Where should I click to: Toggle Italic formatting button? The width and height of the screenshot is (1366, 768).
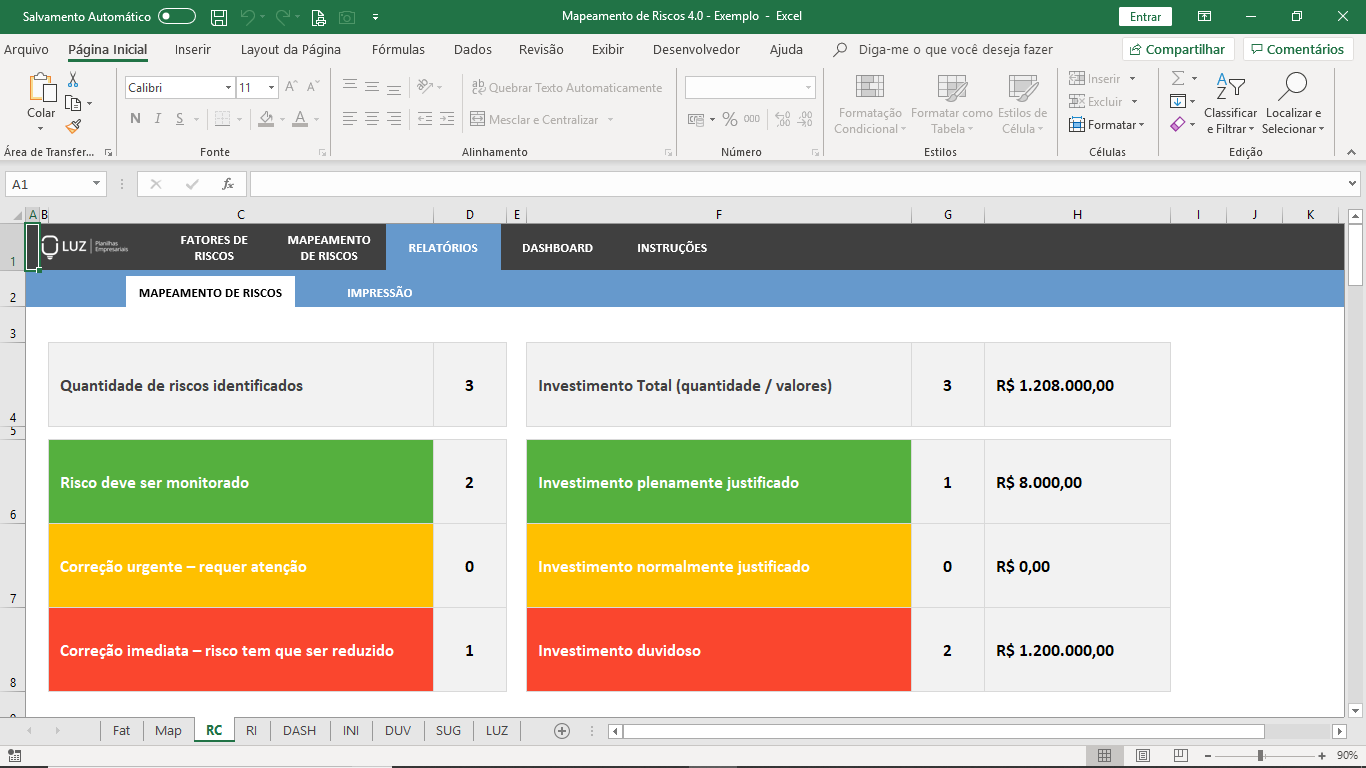158,119
